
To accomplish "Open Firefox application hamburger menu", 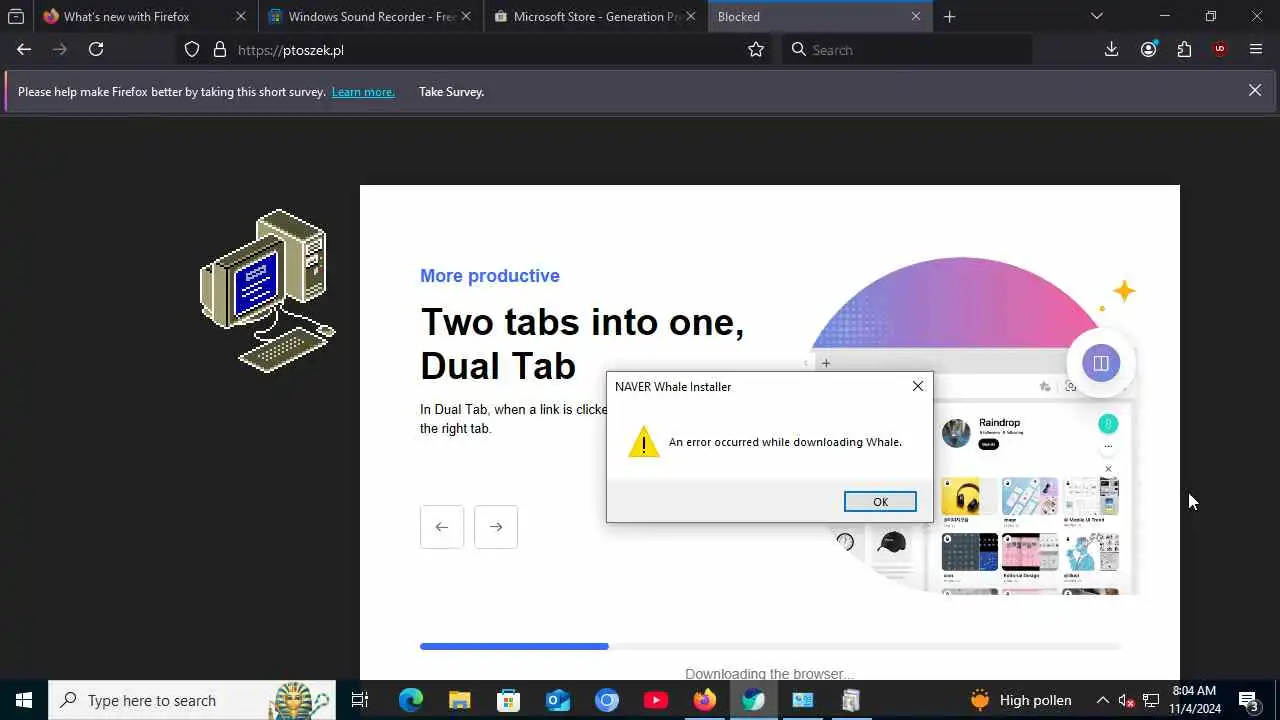I will pyautogui.click(x=1256, y=49).
